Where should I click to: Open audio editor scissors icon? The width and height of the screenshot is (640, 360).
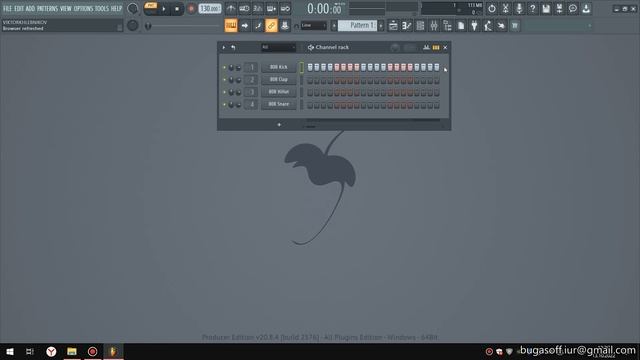(505, 9)
